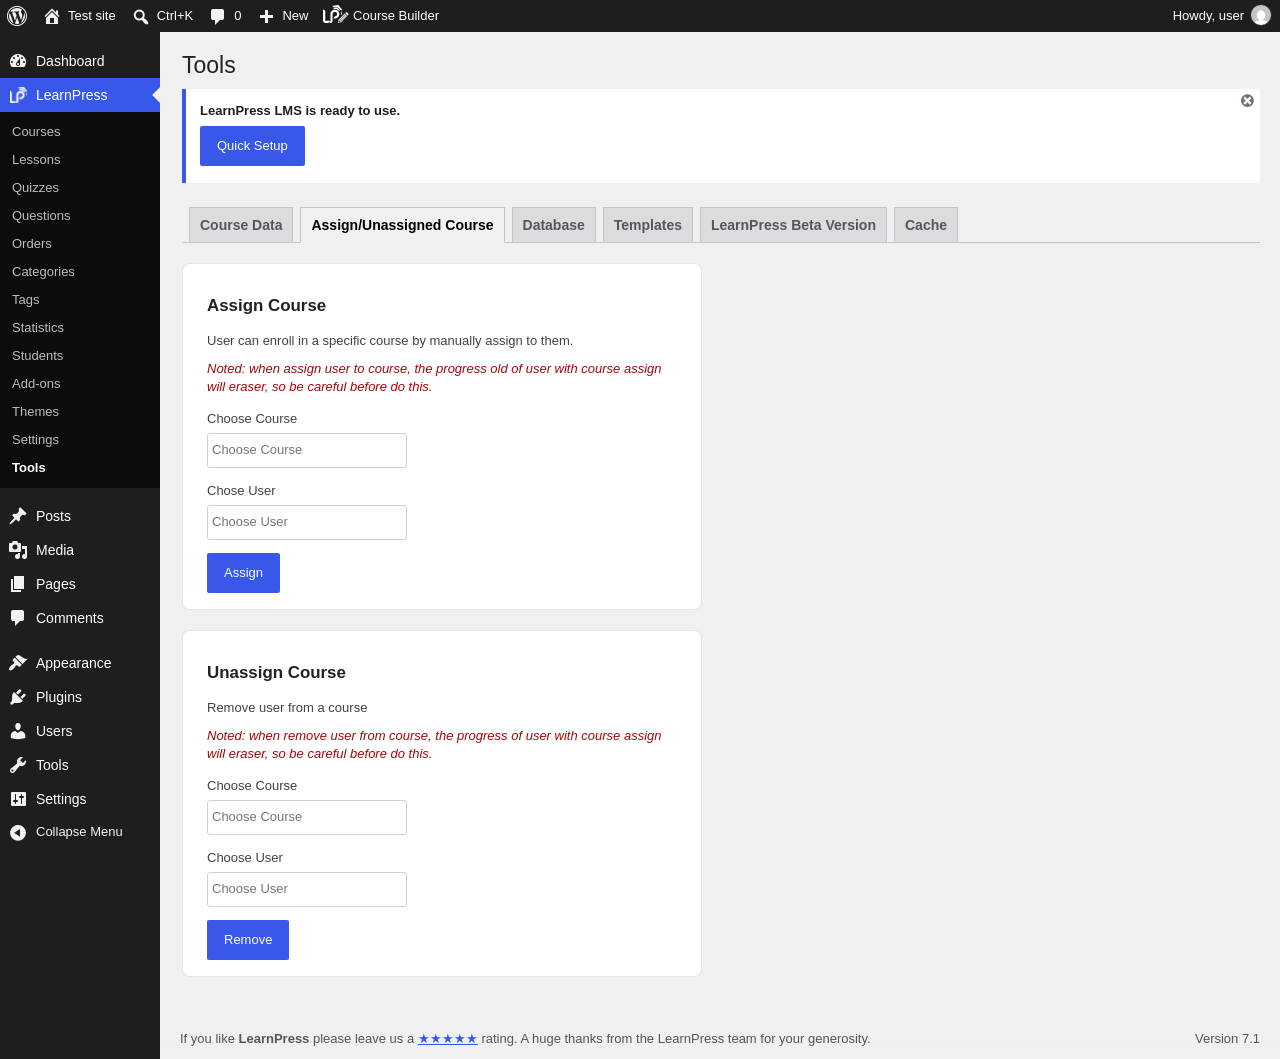
Task: Click the Appearance paintbrush icon
Action: click(x=18, y=663)
